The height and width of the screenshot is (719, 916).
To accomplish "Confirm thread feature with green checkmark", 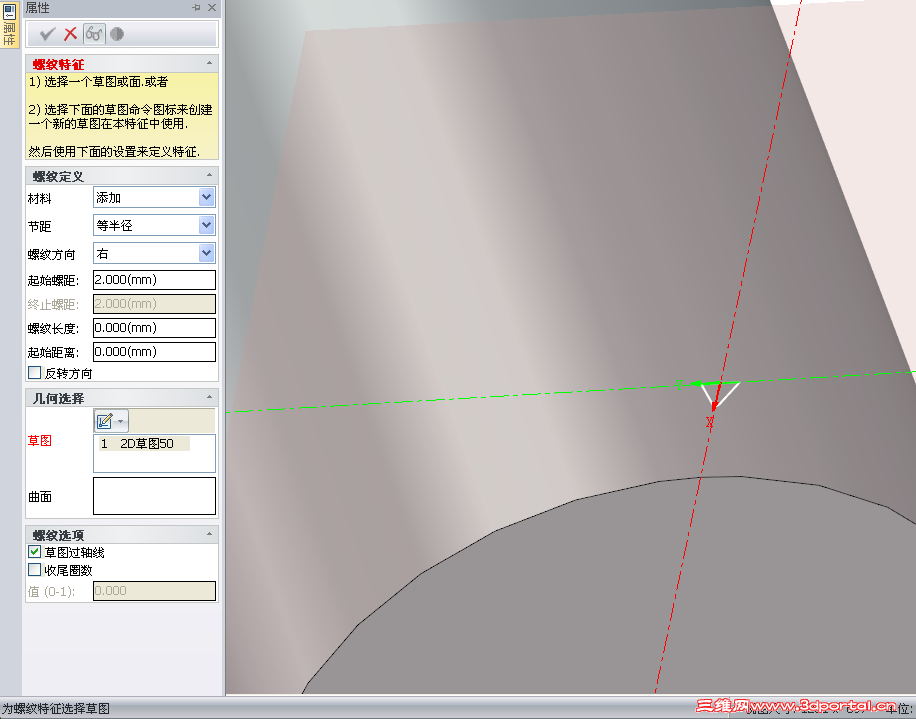I will (x=47, y=34).
